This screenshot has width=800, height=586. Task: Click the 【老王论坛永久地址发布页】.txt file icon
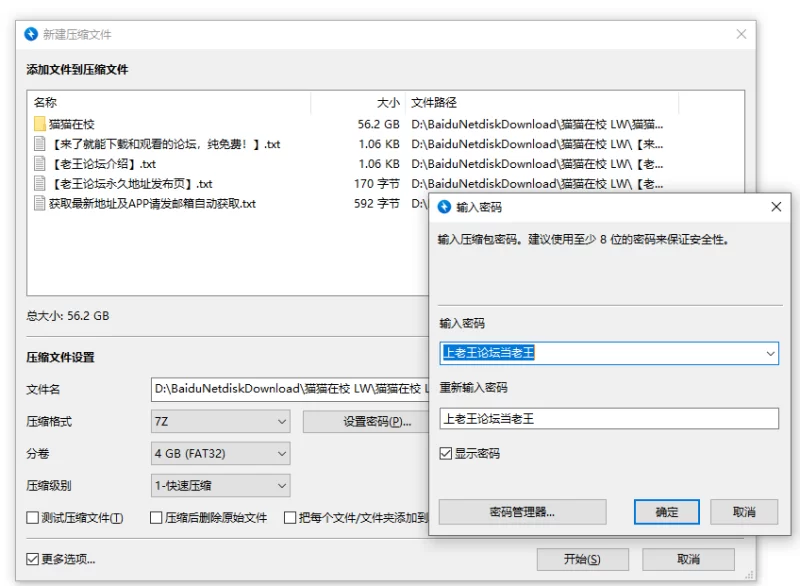coord(40,184)
